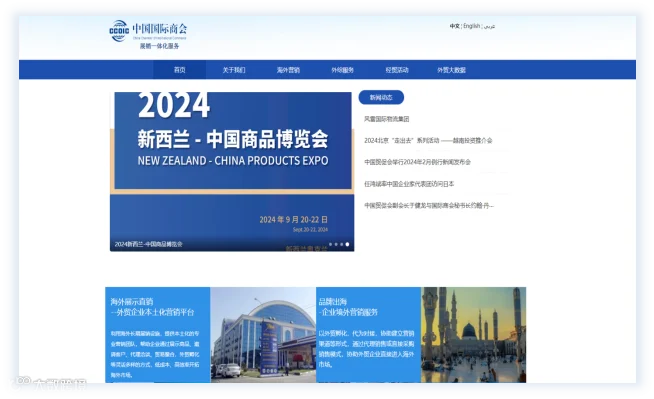
Task: Click the mosque photo thumbnail
Action: click(473, 334)
